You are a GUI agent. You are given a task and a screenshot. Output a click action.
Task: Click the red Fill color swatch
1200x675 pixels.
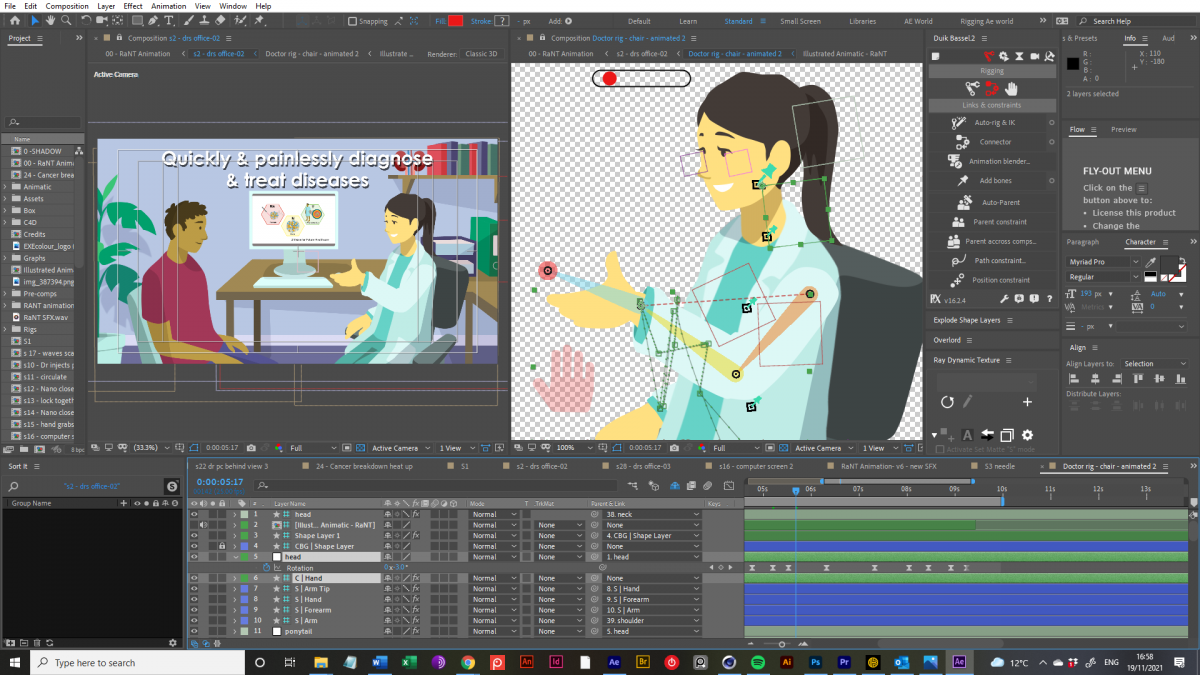coord(456,21)
